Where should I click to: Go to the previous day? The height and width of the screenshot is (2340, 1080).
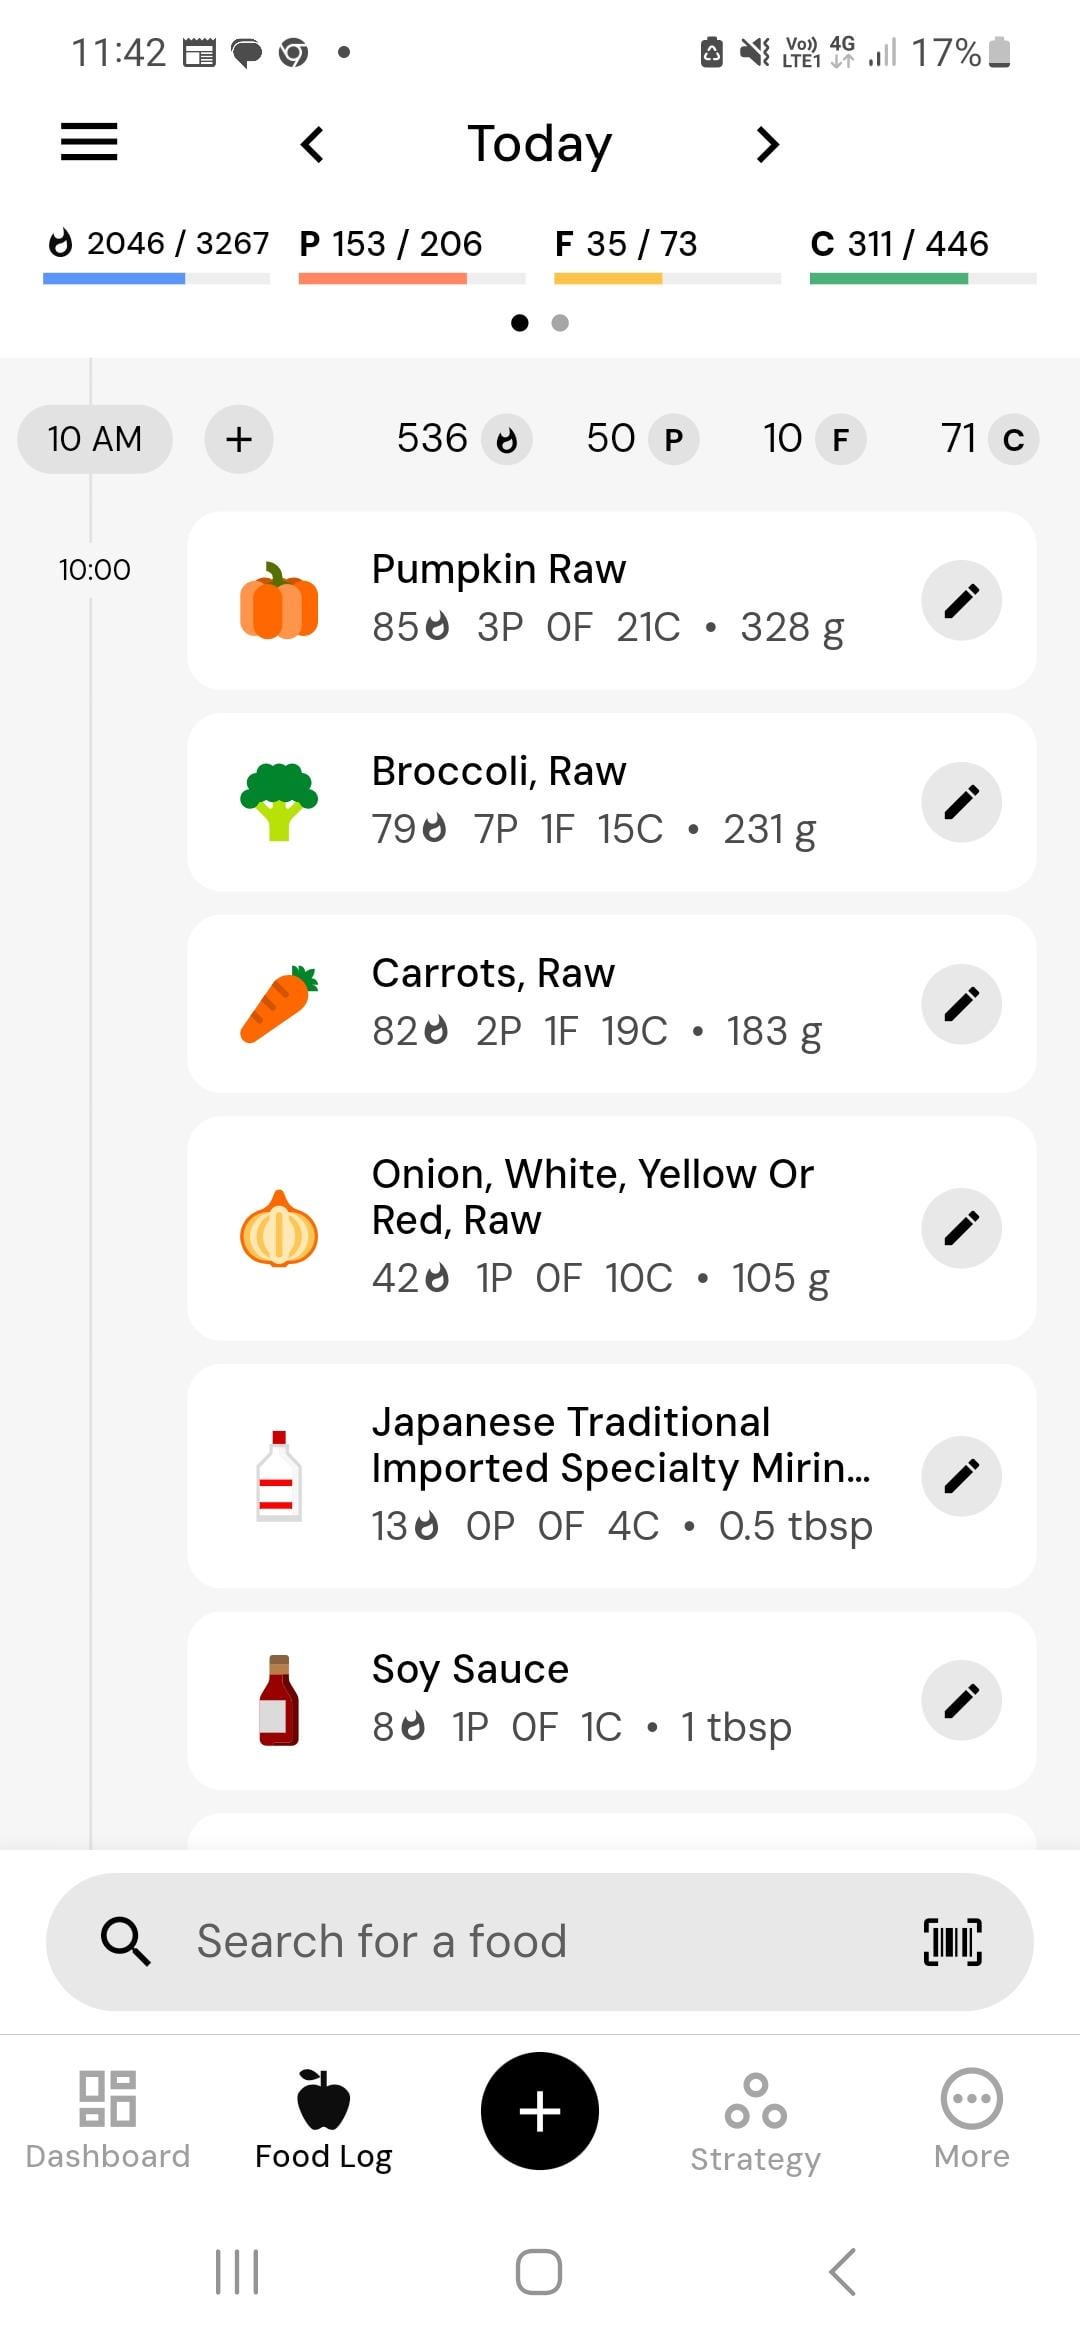313,144
